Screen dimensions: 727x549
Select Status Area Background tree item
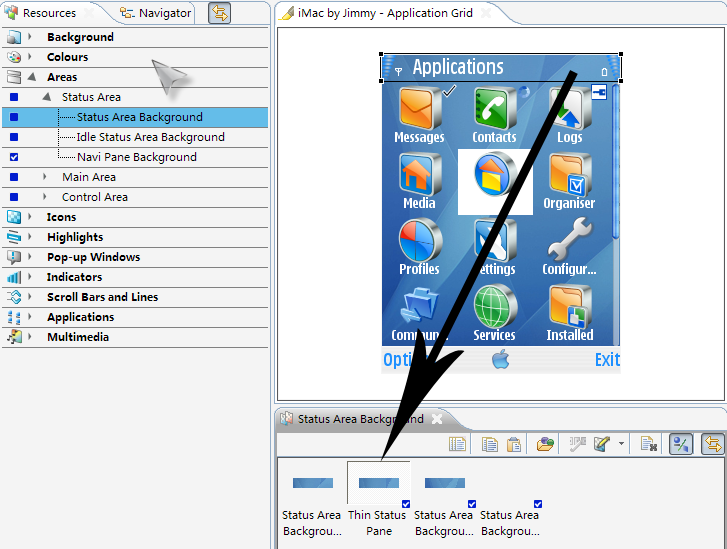pos(140,117)
